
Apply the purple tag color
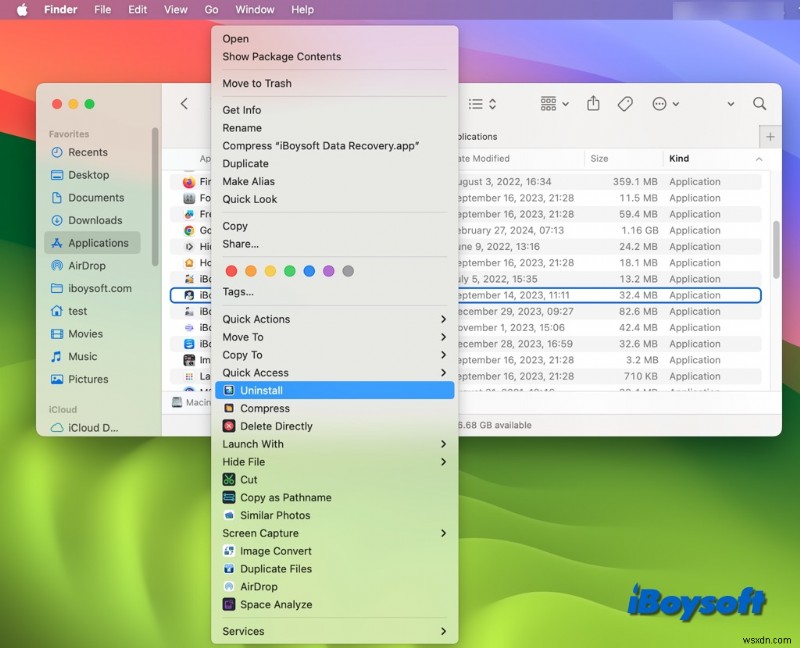pos(329,271)
